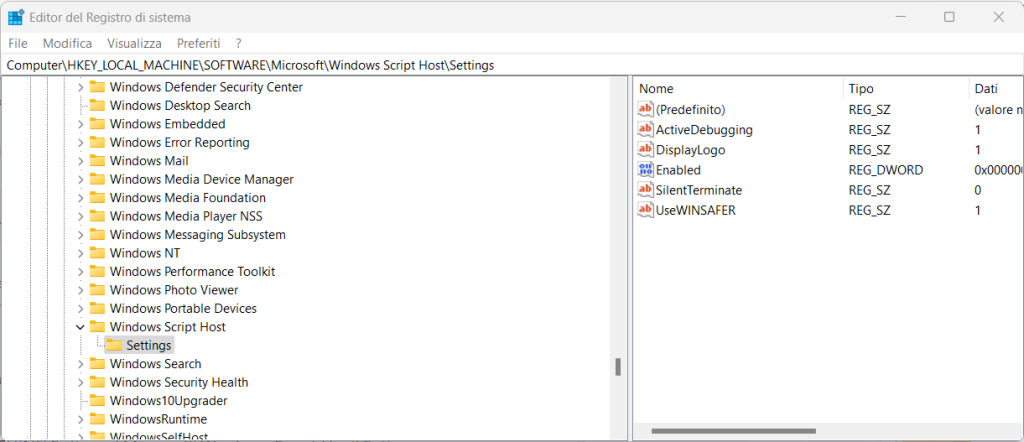The width and height of the screenshot is (1024, 442).
Task: Click the SilentTerminate value icon
Action: [645, 190]
